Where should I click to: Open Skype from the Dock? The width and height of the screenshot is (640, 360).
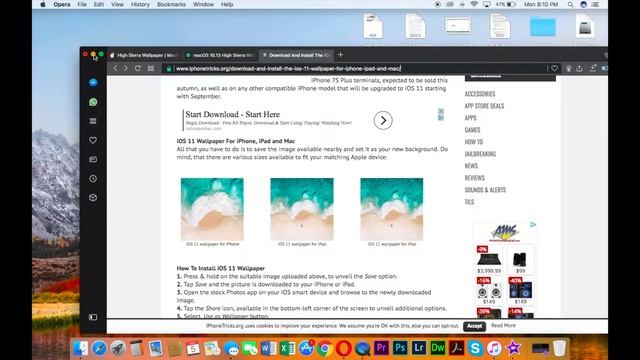click(x=475, y=348)
